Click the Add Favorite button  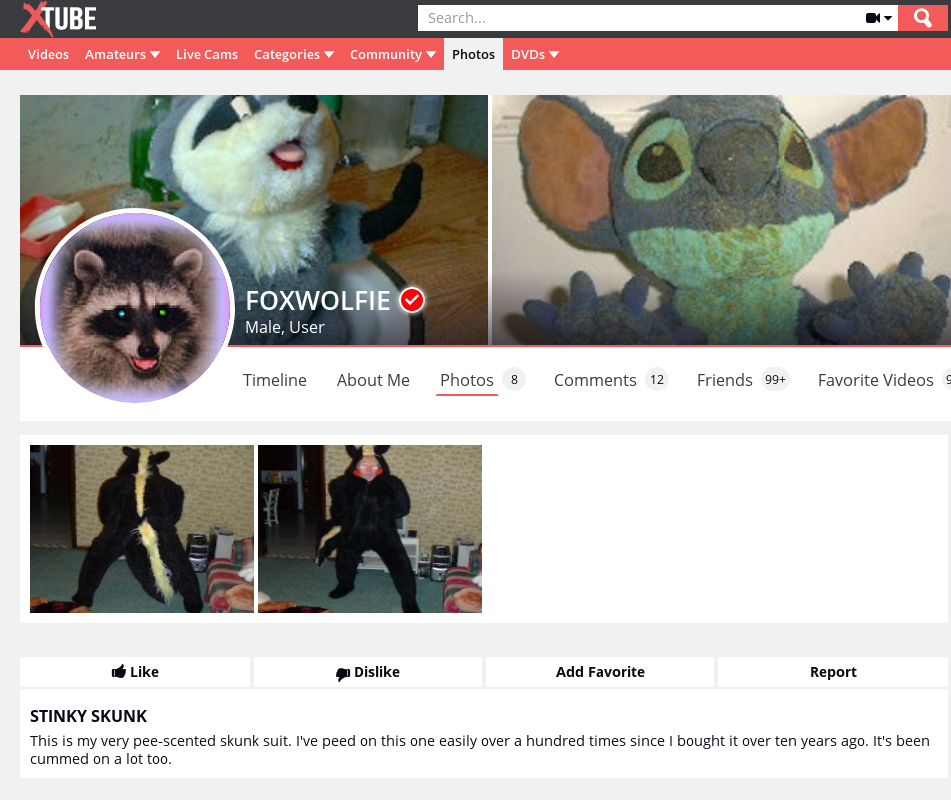600,672
